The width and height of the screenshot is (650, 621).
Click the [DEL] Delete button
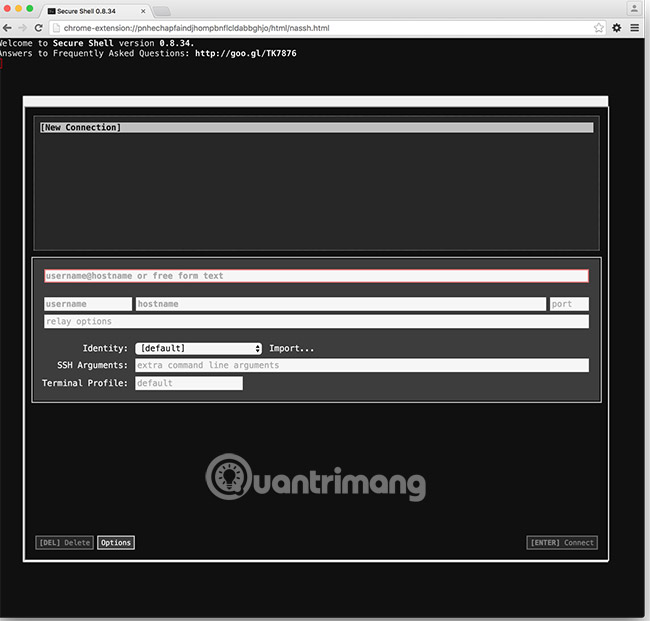point(65,543)
